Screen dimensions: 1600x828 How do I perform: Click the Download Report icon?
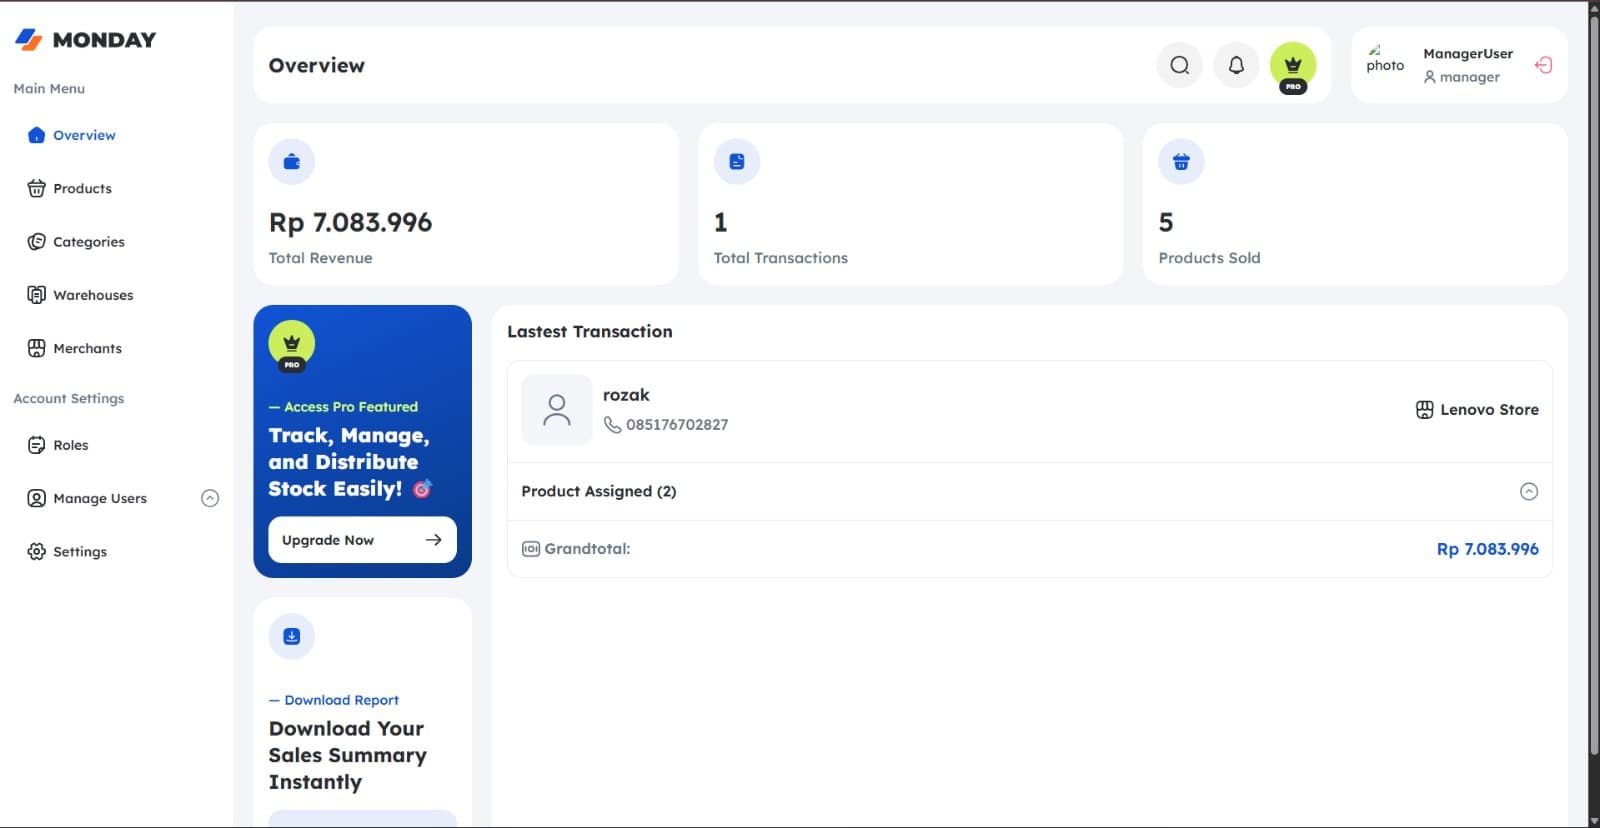[292, 636]
